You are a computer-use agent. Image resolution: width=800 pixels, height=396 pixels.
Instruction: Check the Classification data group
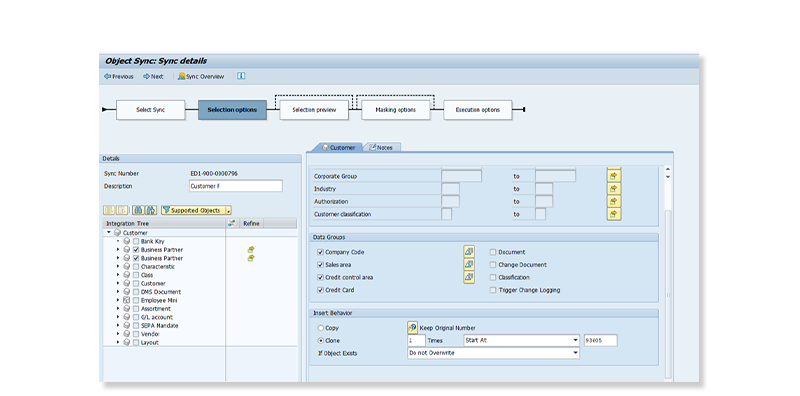click(x=493, y=278)
